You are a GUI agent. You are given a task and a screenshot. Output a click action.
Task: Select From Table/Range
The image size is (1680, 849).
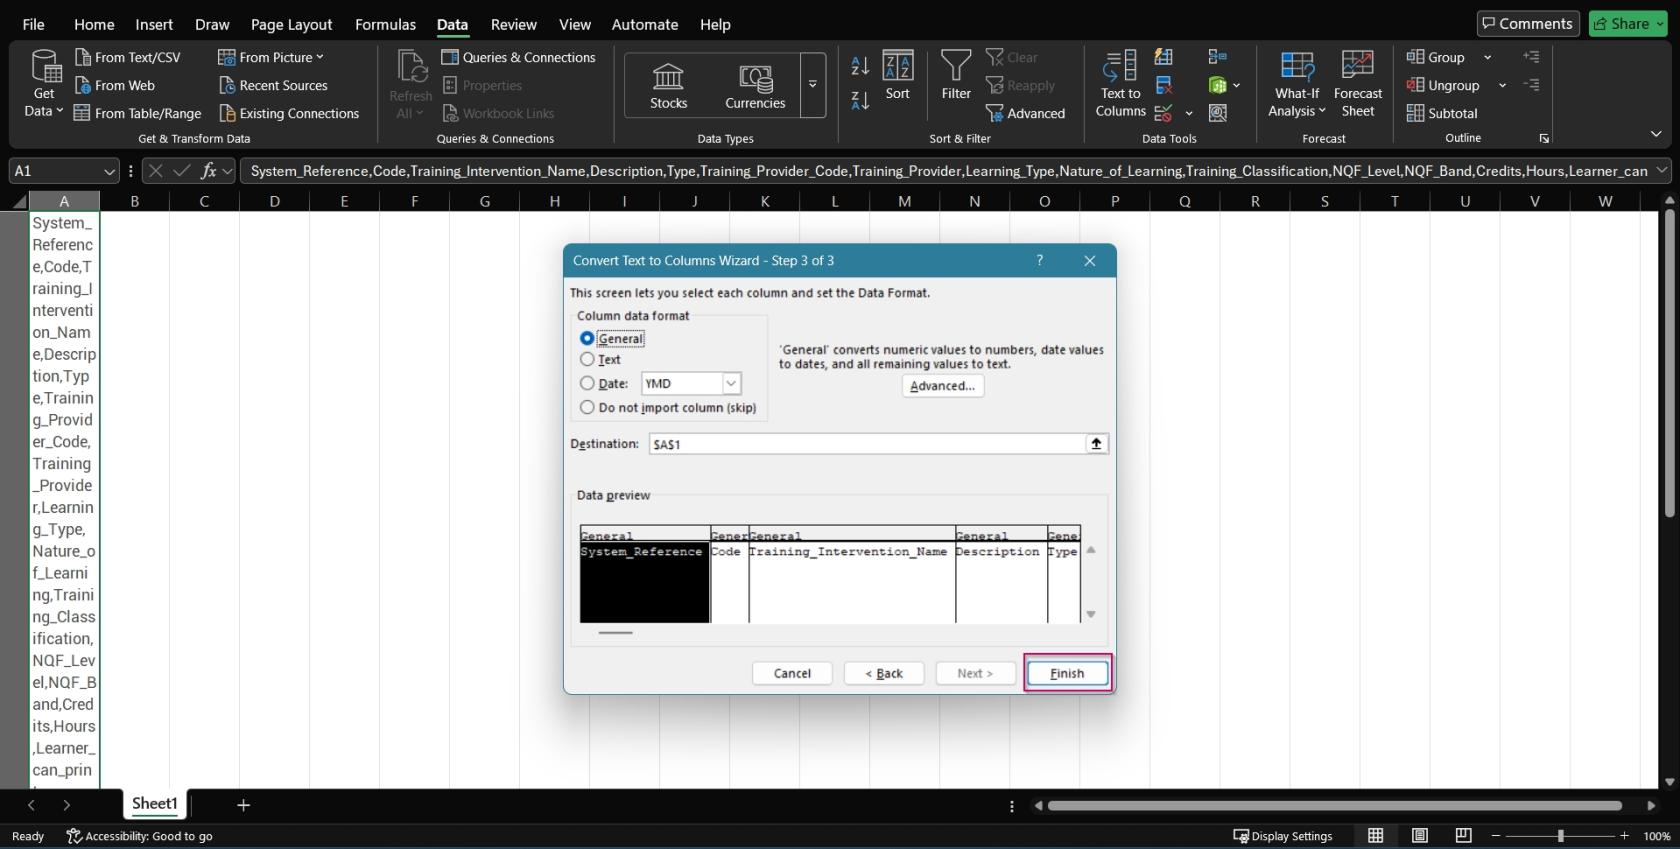click(x=138, y=113)
